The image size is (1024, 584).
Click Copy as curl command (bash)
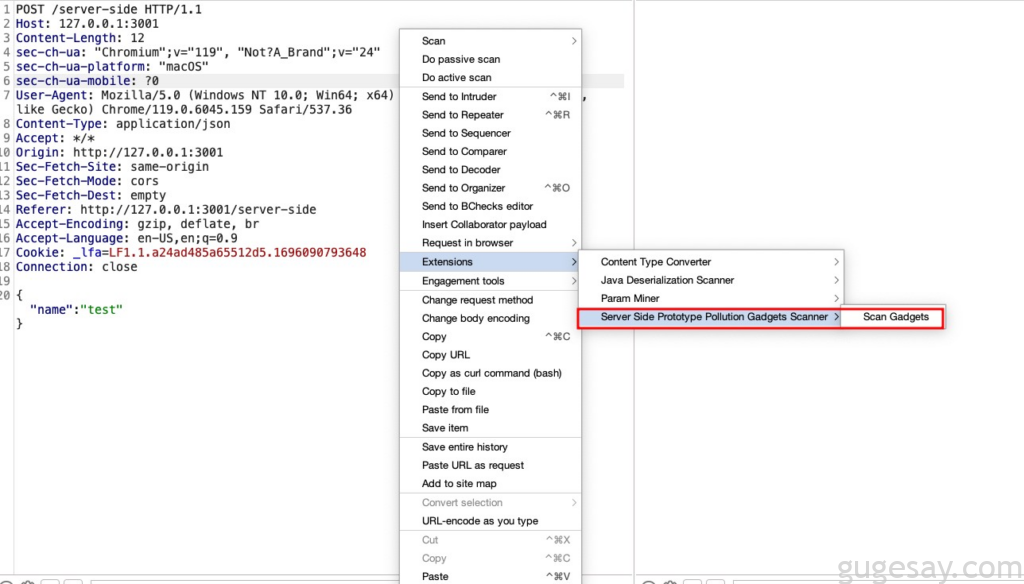[x=491, y=373]
